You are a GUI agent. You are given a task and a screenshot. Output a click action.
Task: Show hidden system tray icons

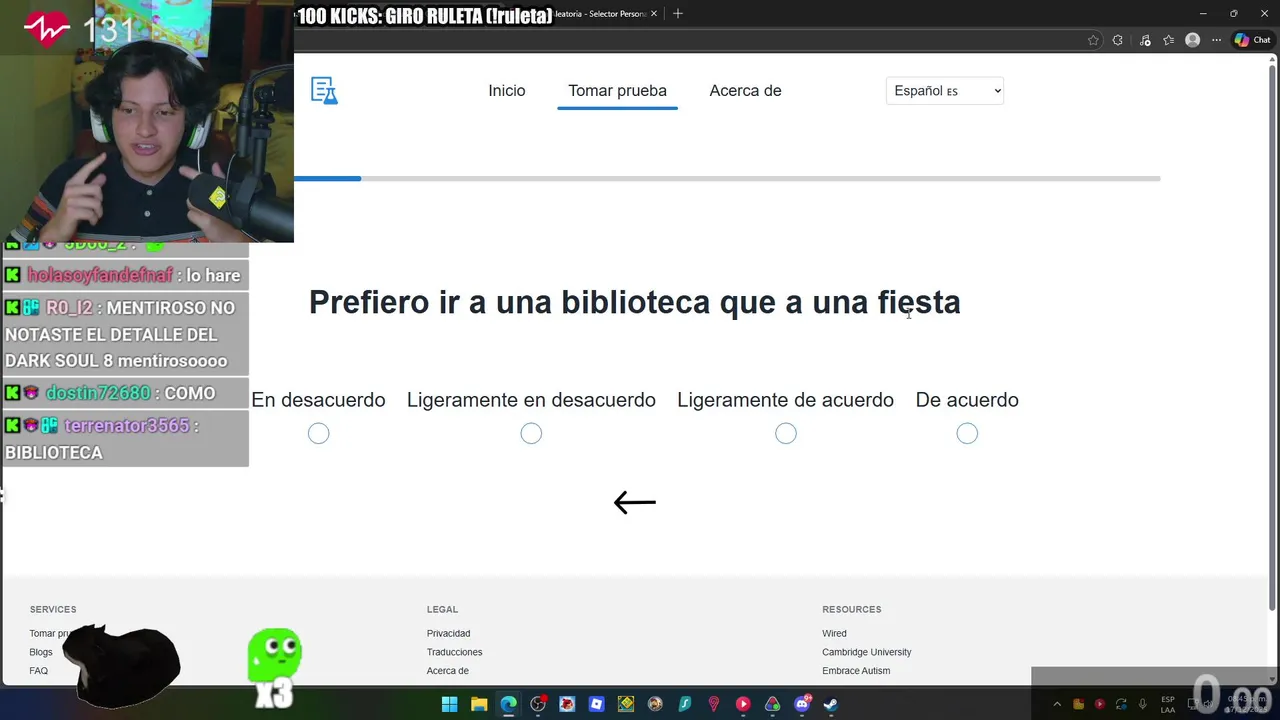tap(1057, 704)
